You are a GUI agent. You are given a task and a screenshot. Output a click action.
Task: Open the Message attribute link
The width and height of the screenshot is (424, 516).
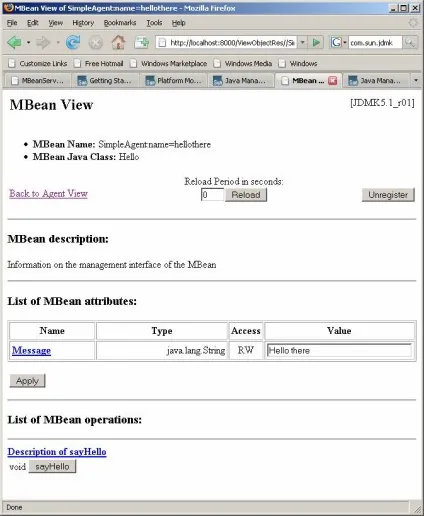tap(31, 350)
